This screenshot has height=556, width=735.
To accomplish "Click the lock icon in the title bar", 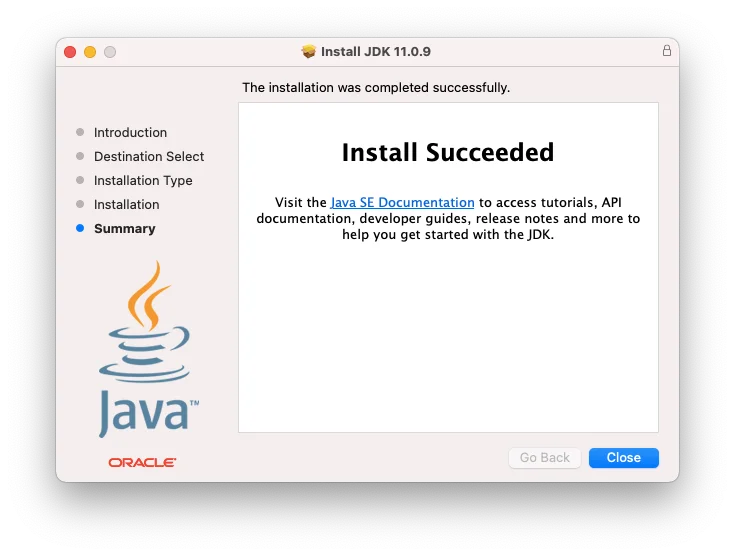I will [666, 51].
